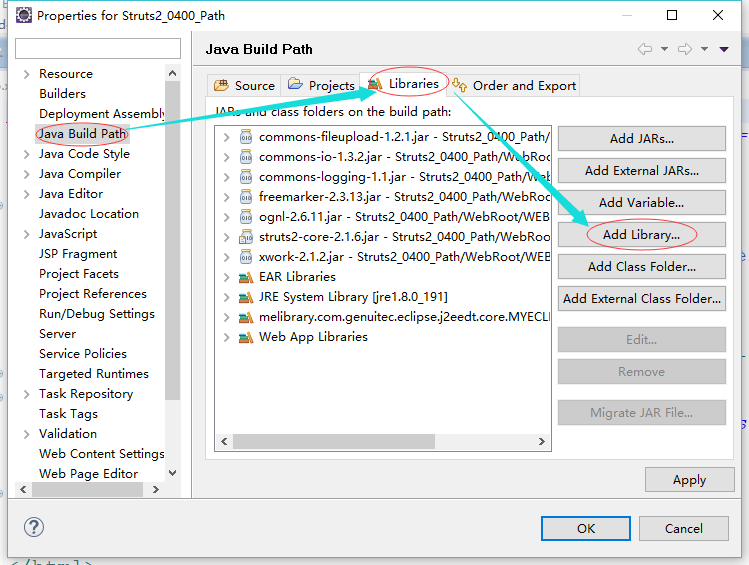Expand the JavaScript category
This screenshot has height=565, width=749.
27,234
